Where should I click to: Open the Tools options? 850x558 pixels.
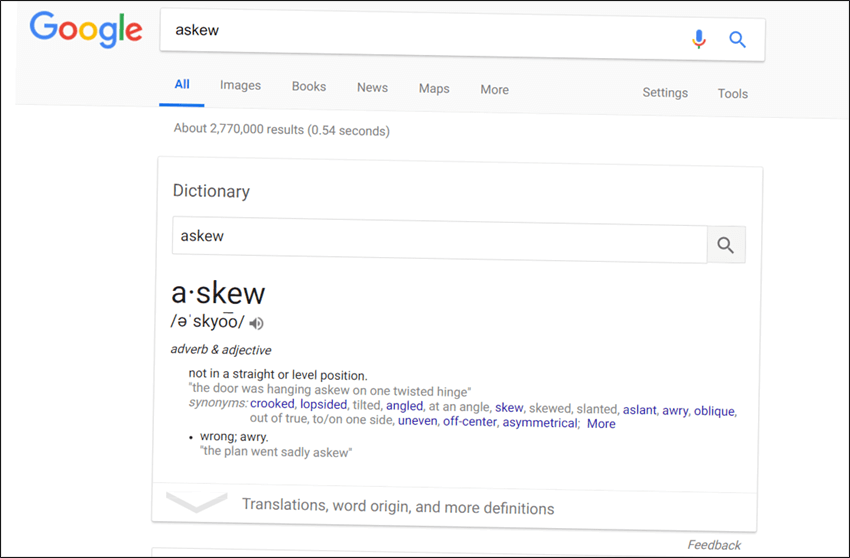point(732,94)
